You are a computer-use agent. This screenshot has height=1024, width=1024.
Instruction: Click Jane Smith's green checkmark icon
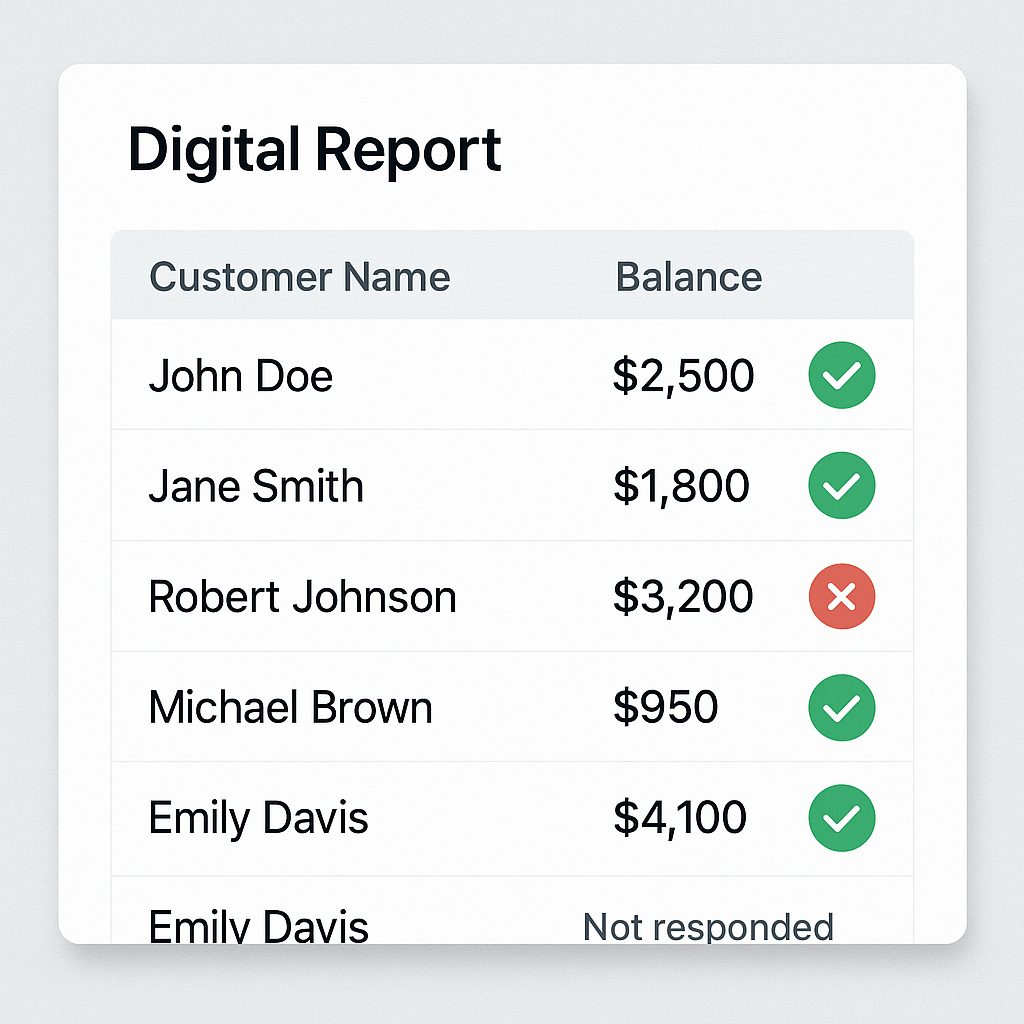coord(842,485)
